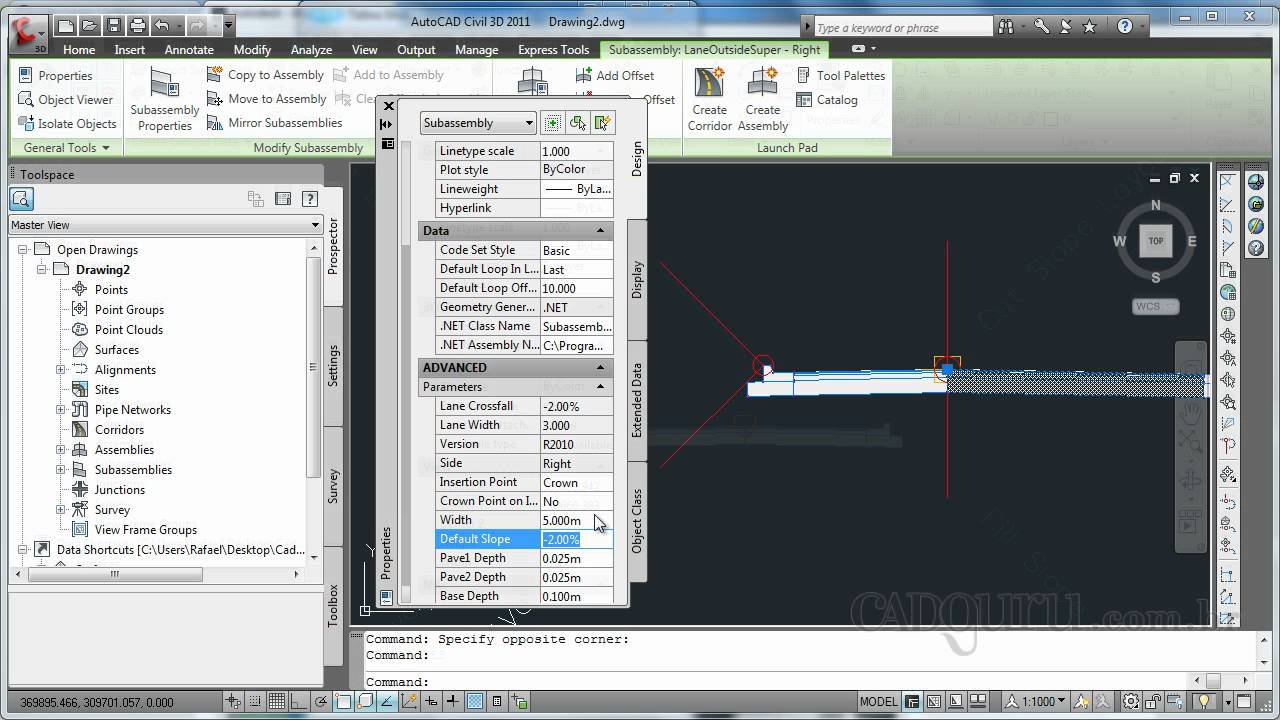The height and width of the screenshot is (720, 1280).
Task: Toggle the PICKADD button in Properties palette
Action: coord(552,123)
